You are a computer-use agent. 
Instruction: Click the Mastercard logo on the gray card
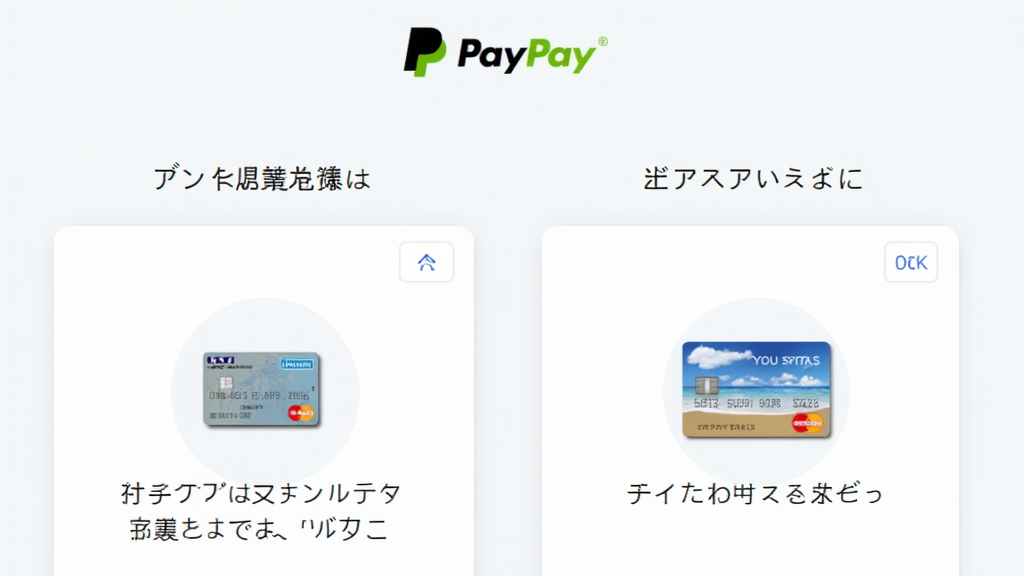point(301,413)
